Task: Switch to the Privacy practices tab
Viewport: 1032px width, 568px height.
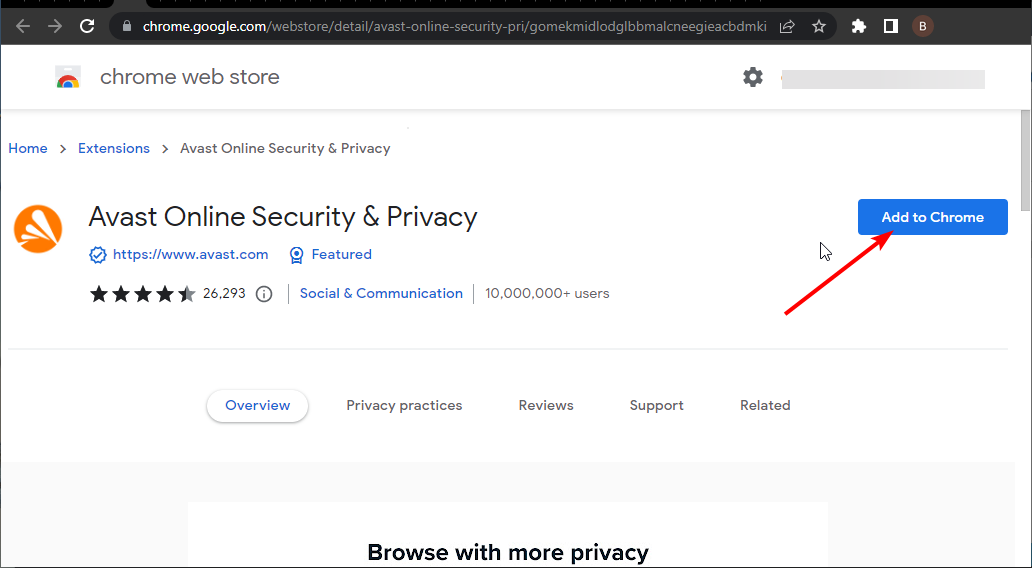Action: [404, 405]
